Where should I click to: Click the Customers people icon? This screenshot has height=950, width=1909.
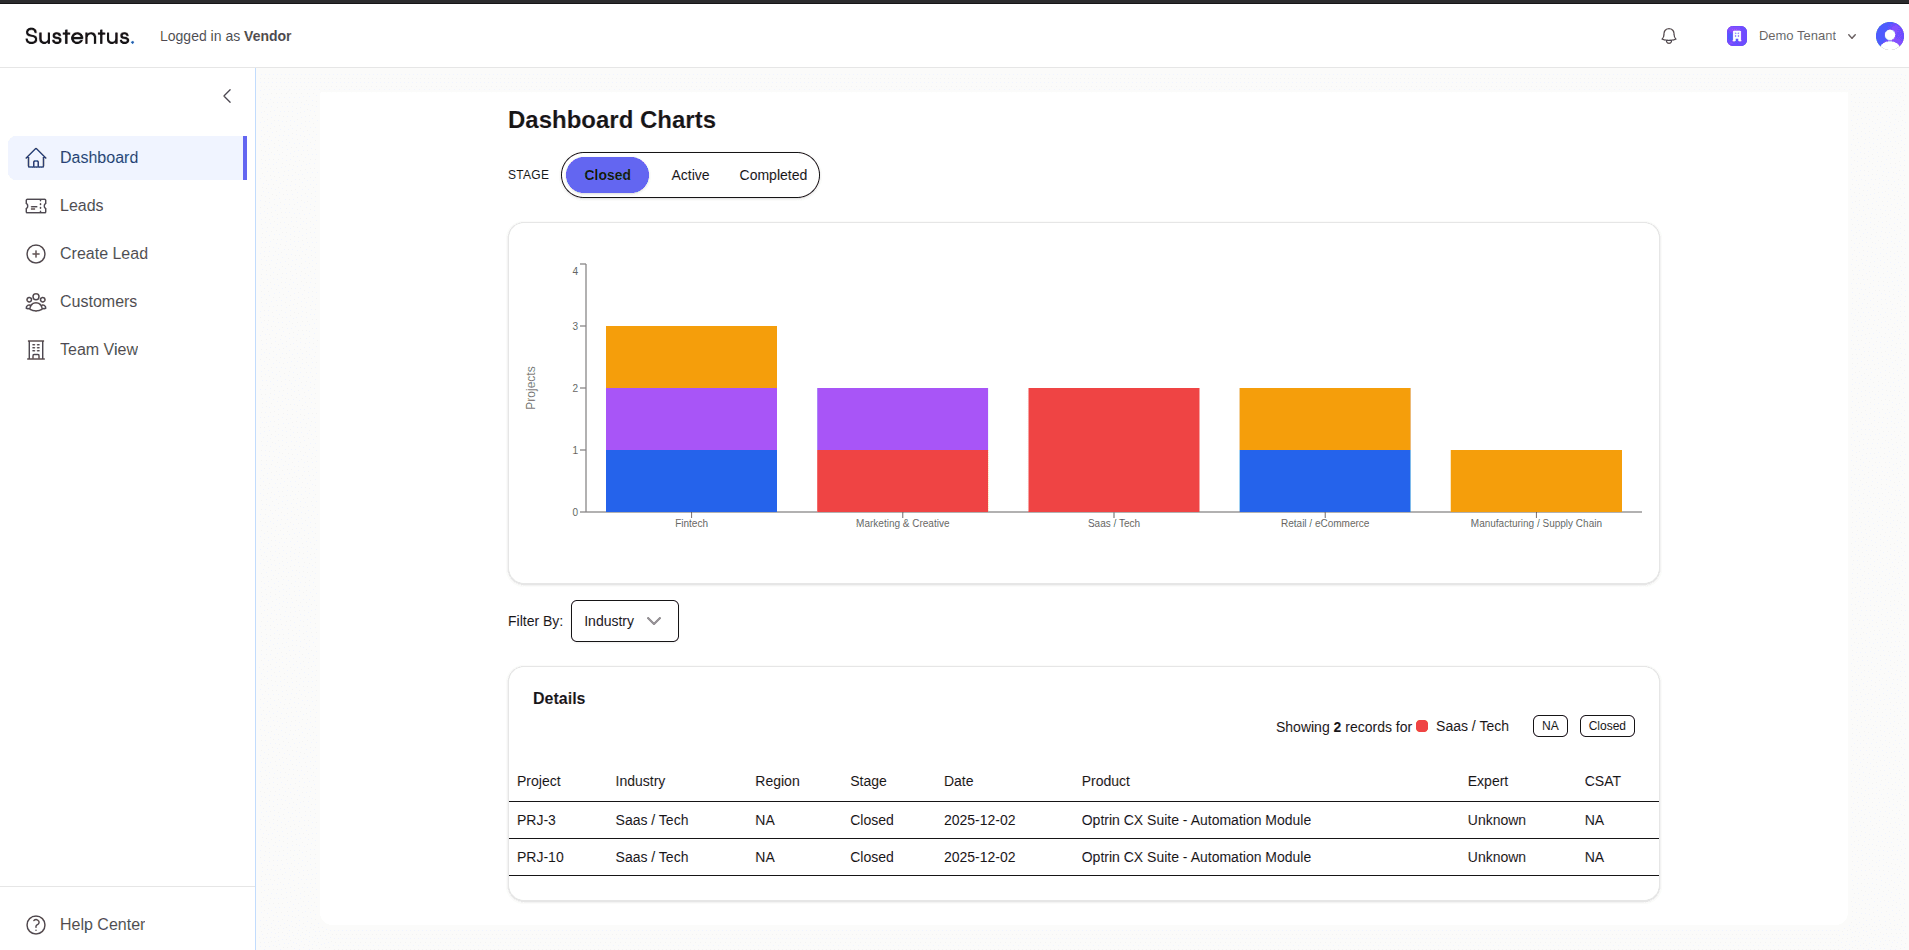[x=36, y=302]
